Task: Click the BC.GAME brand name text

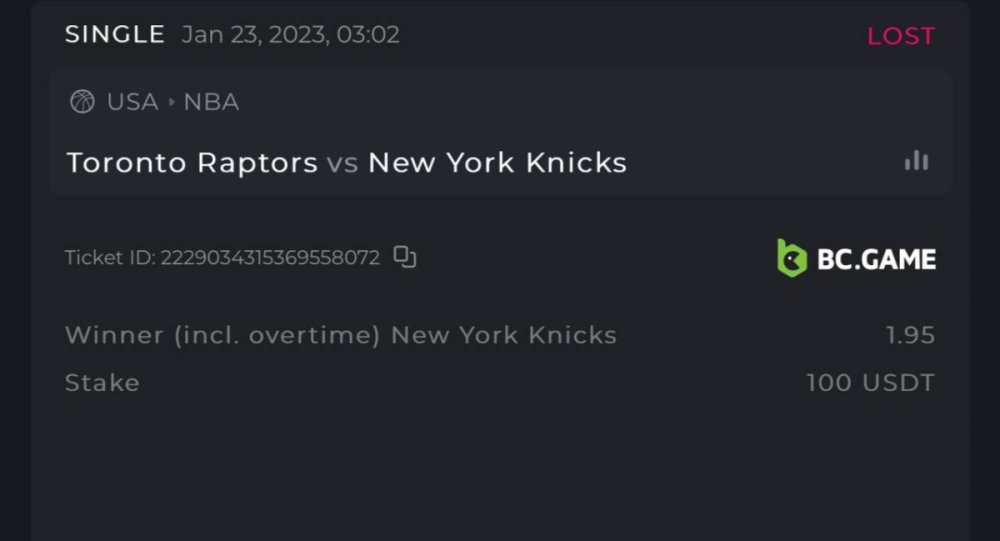Action: (x=876, y=259)
